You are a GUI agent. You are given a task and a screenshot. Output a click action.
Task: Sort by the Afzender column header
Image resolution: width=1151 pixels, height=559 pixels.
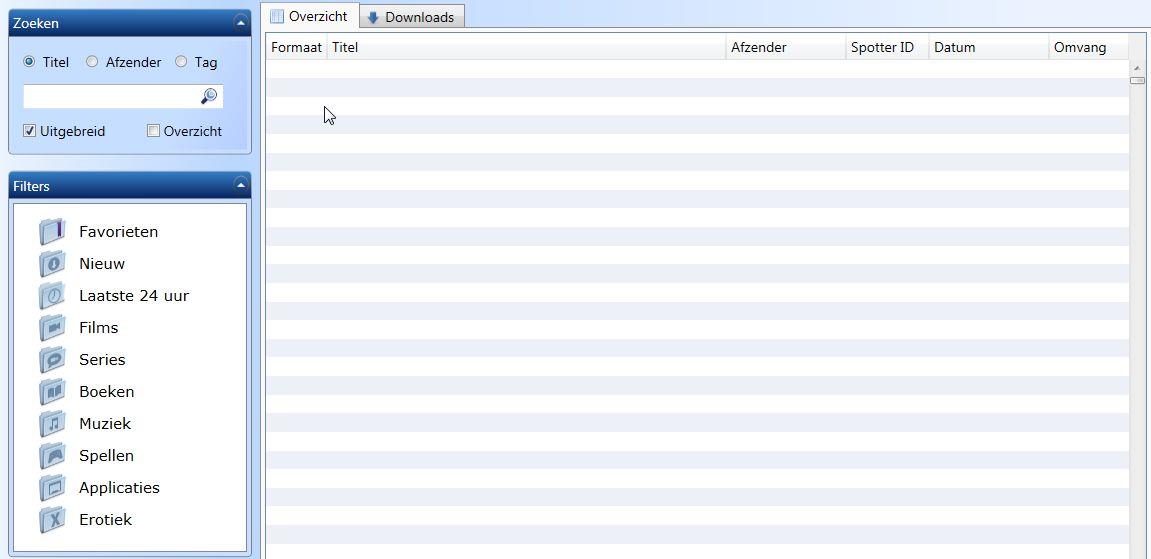(x=786, y=48)
